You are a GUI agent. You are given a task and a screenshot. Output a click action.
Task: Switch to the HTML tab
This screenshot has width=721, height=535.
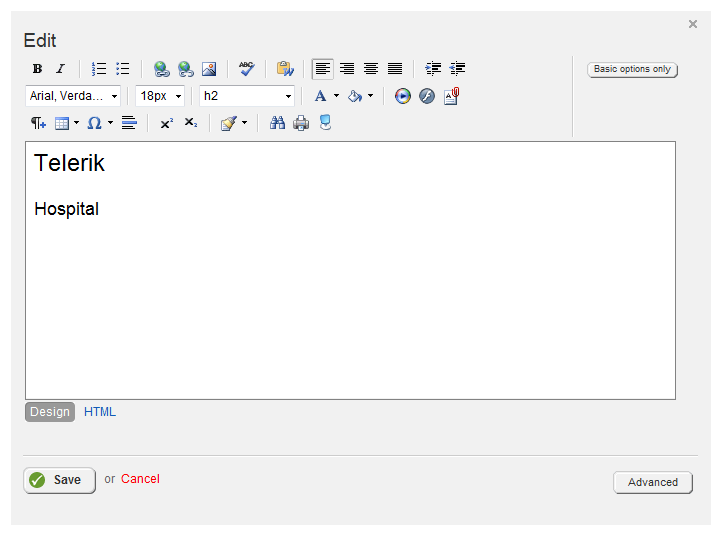pyautogui.click(x=100, y=412)
